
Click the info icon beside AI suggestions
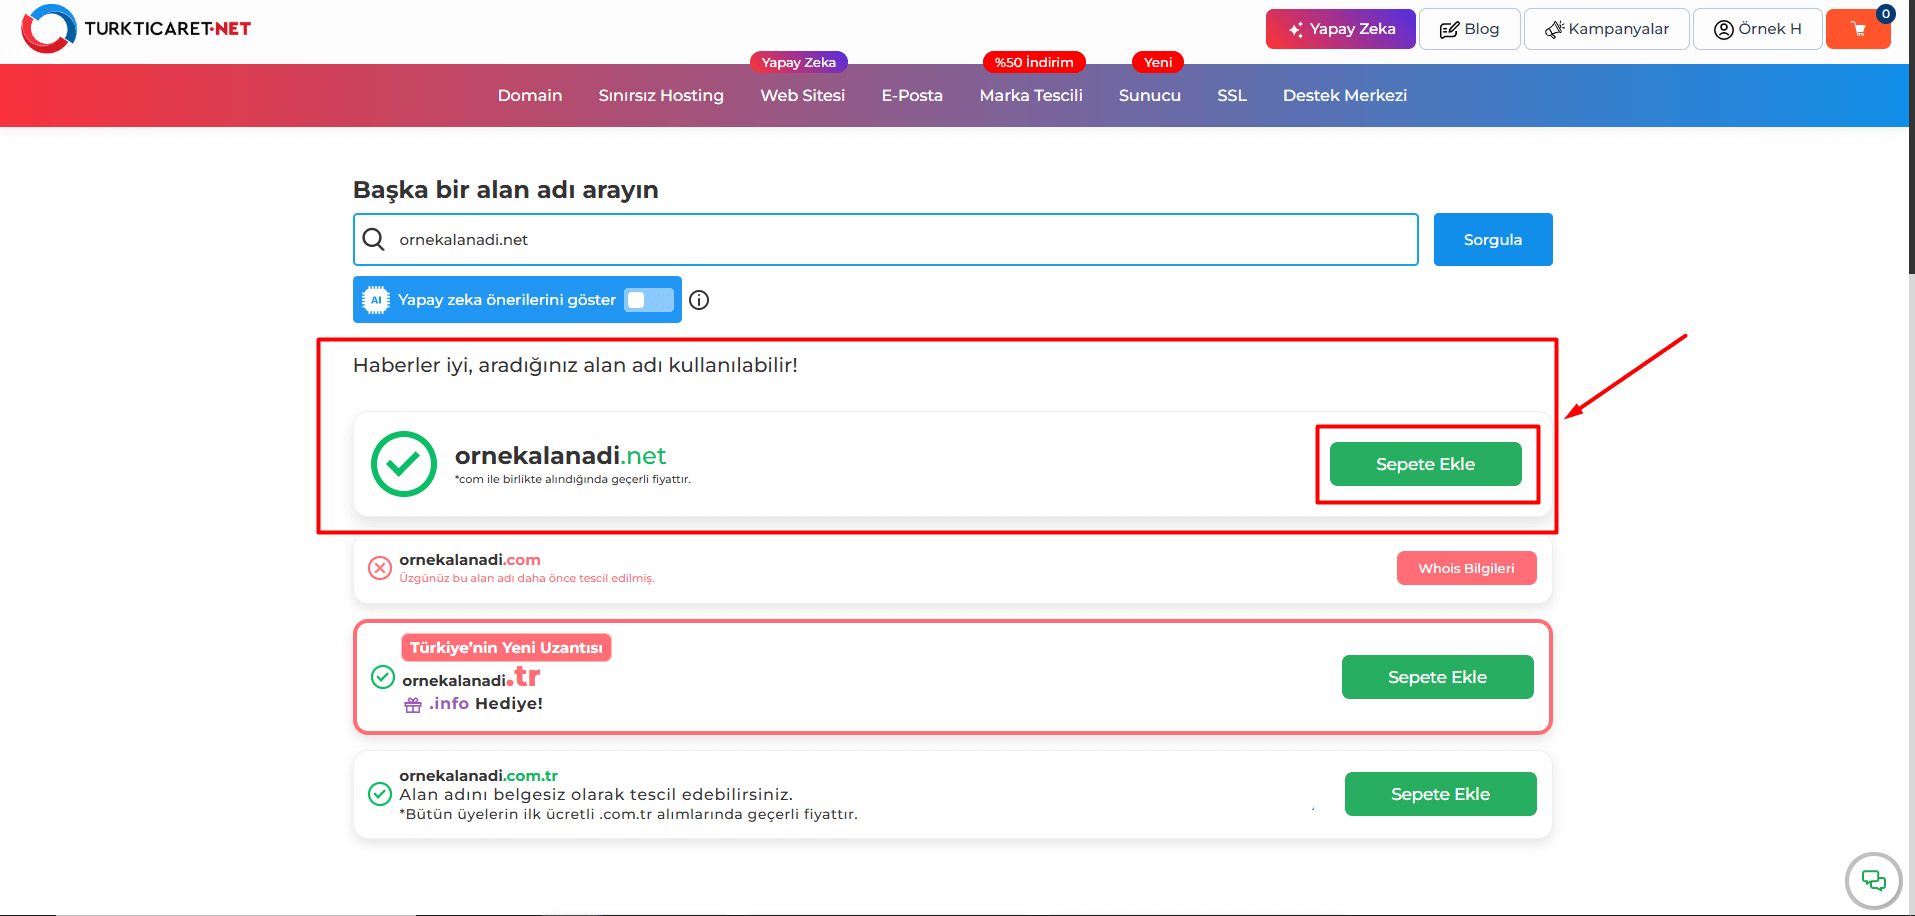tap(699, 300)
